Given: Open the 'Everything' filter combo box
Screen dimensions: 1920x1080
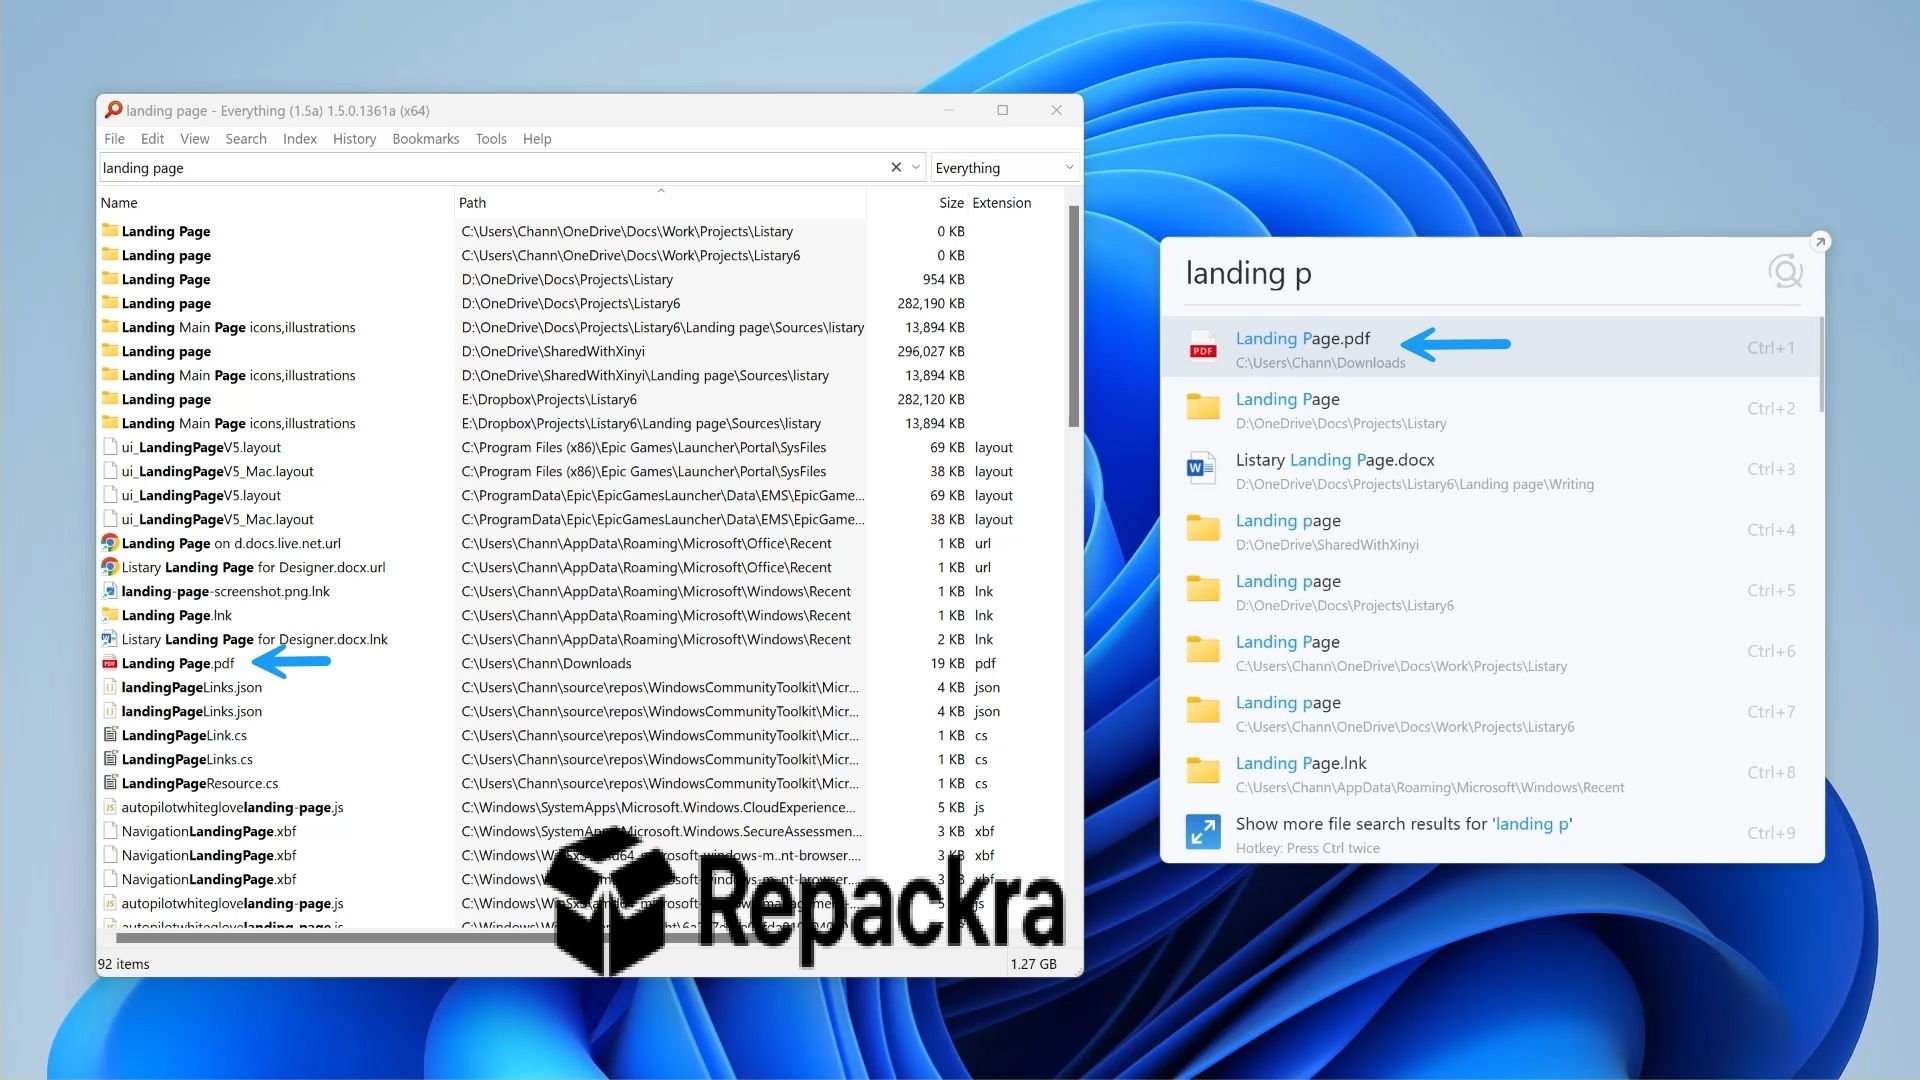Looking at the screenshot, I should tap(1004, 168).
